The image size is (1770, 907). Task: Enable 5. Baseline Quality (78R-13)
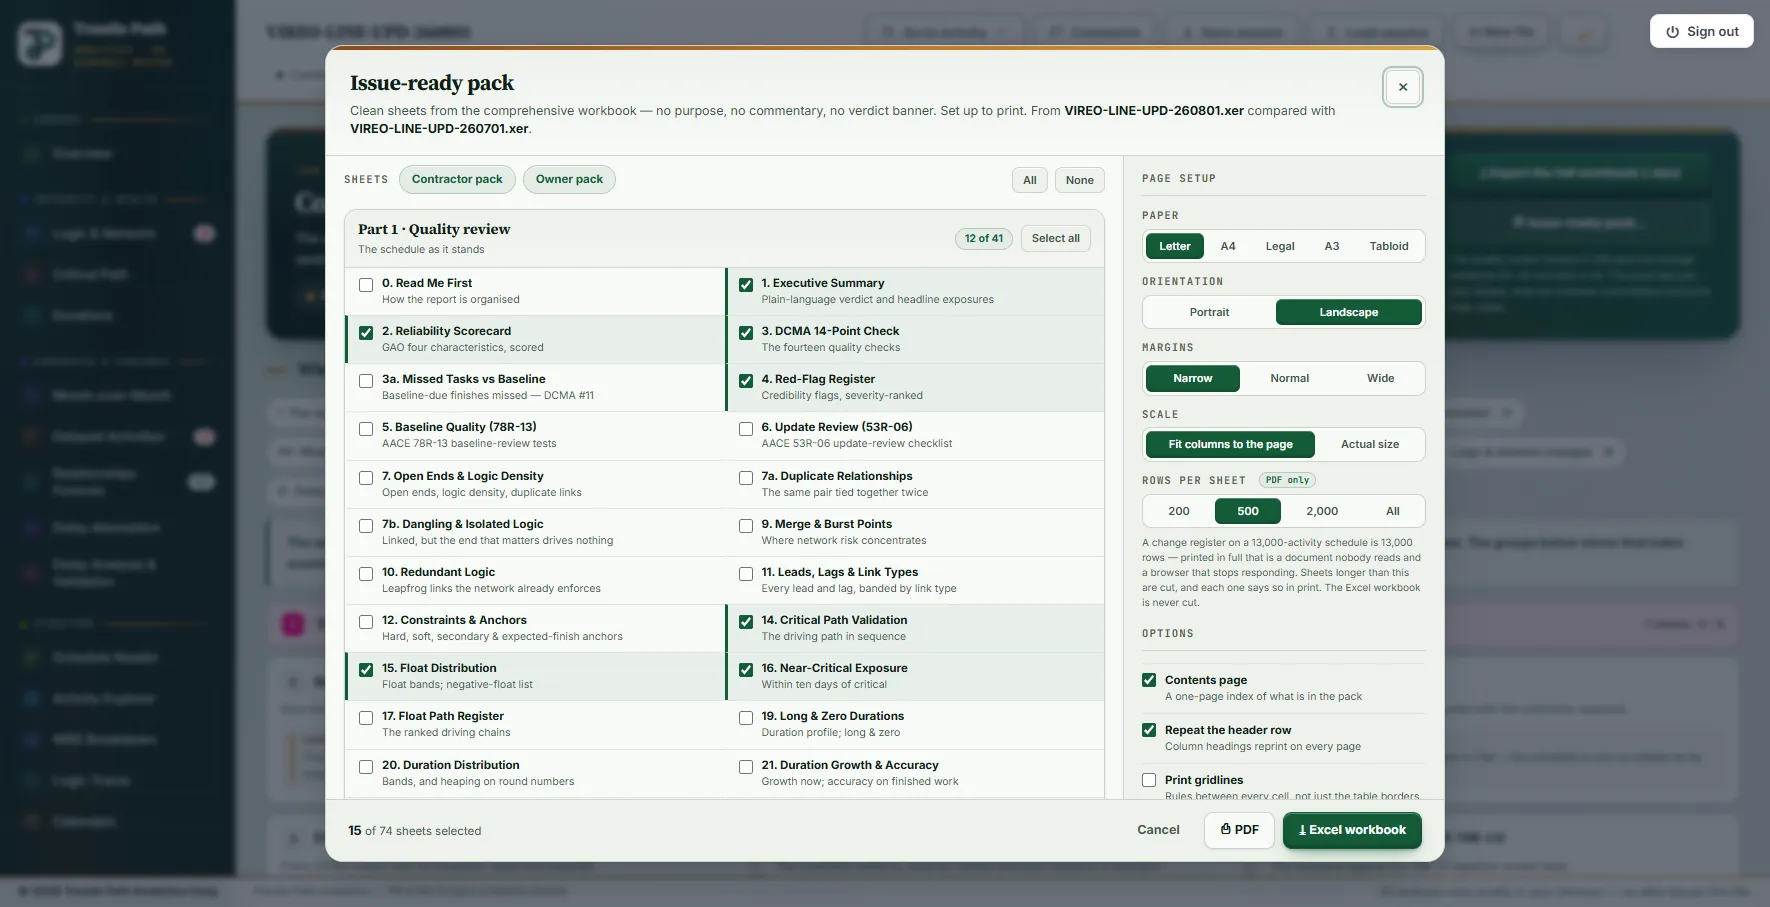coord(366,429)
